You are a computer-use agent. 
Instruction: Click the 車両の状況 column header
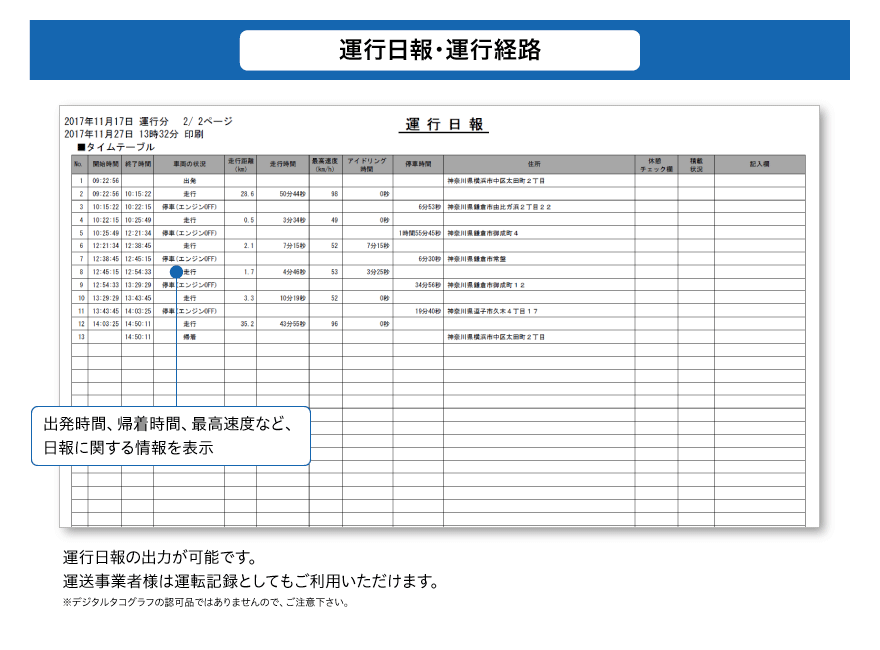(189, 164)
